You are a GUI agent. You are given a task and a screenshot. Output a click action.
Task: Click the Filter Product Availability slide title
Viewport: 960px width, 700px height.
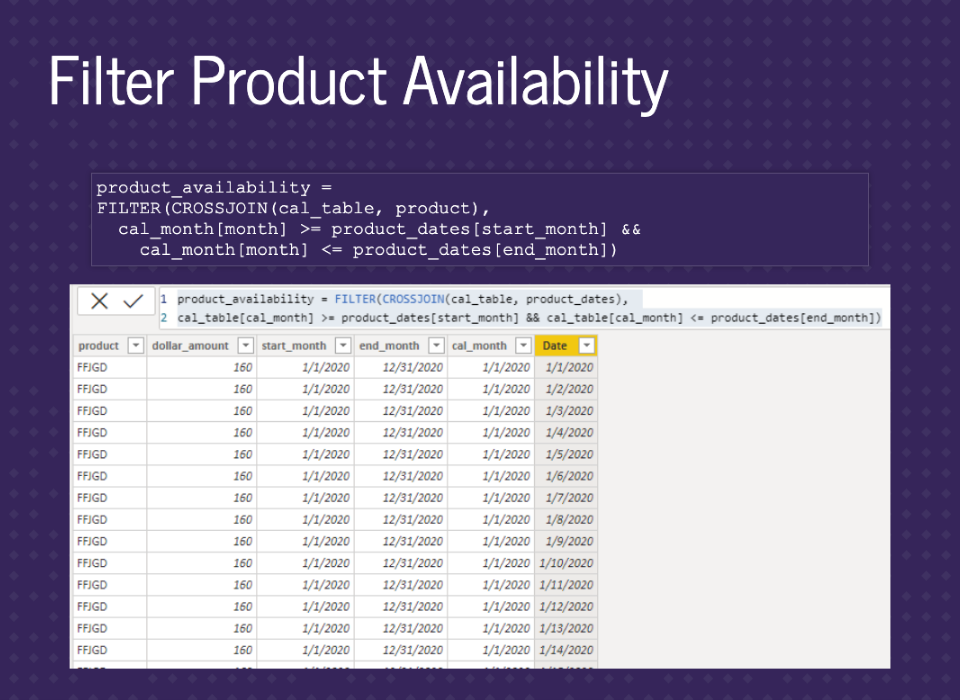(x=358, y=82)
